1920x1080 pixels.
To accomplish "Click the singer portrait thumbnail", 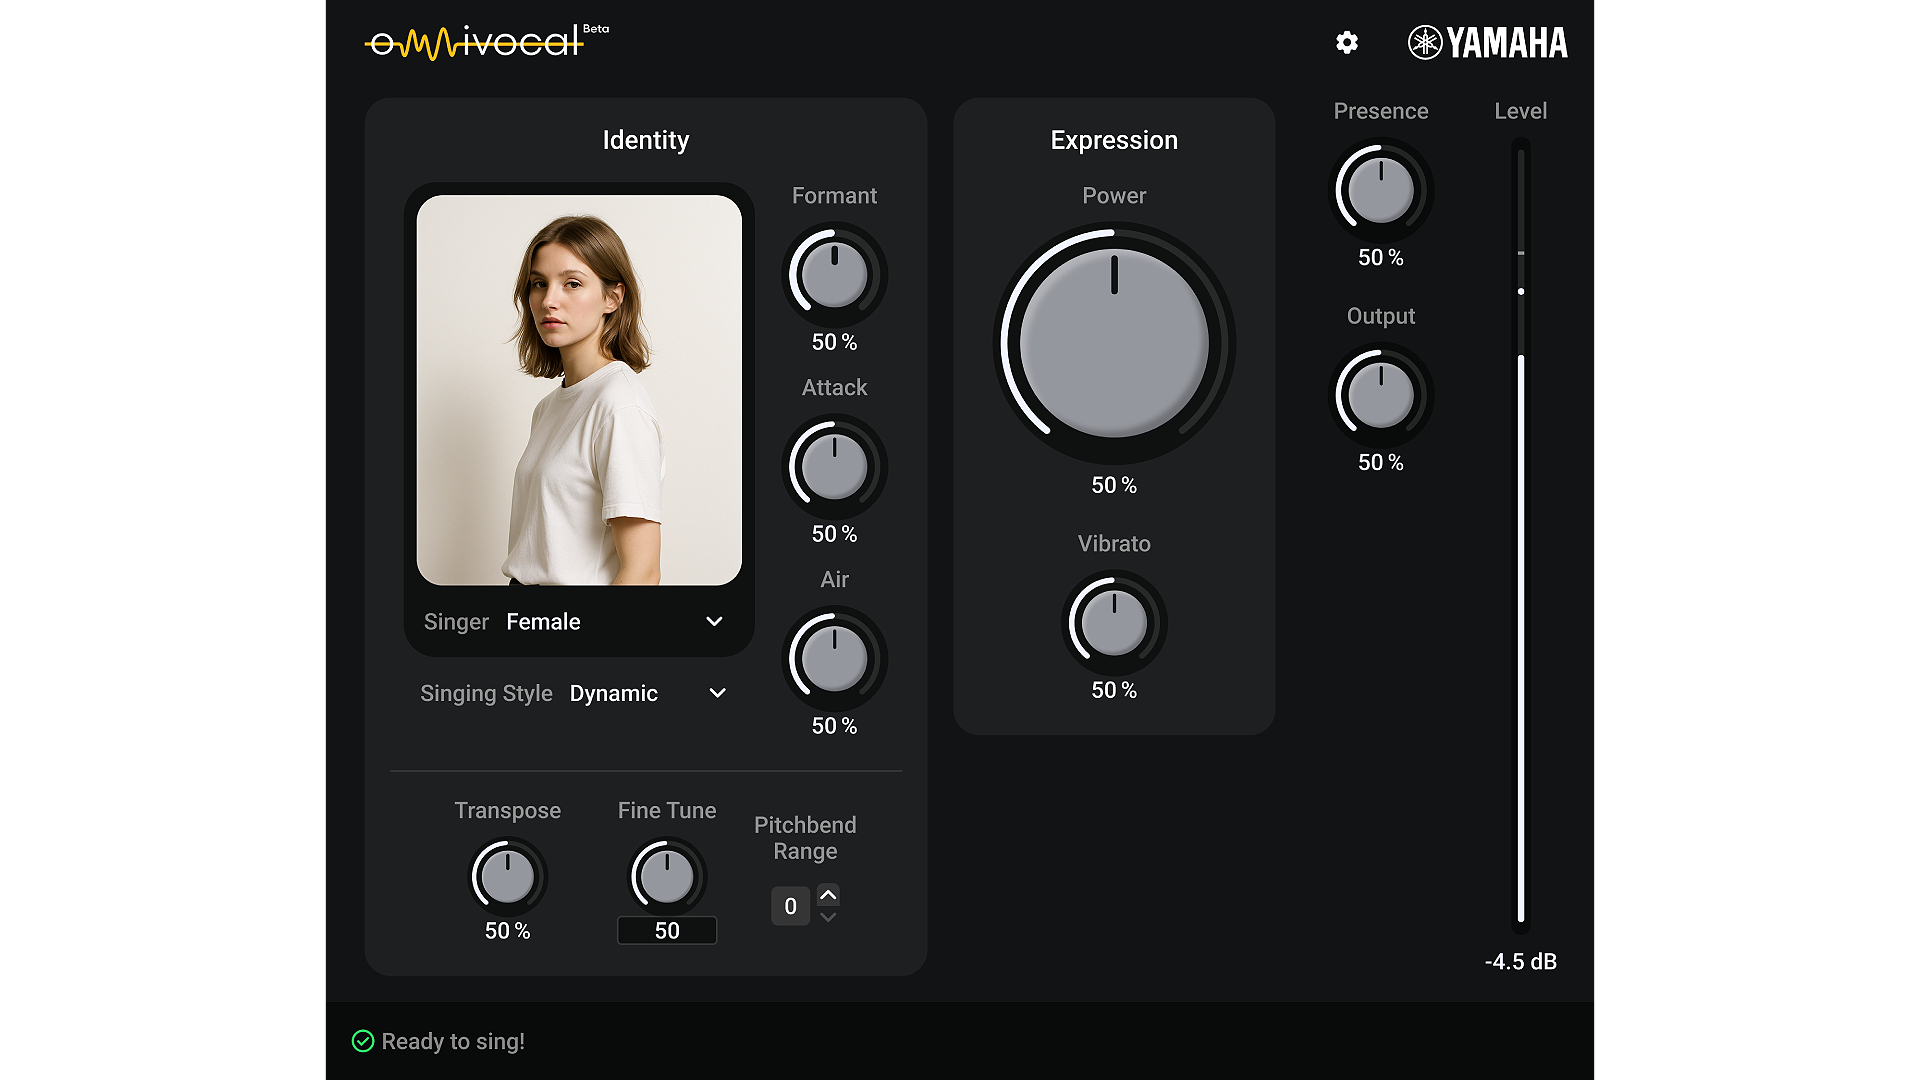I will pos(579,390).
